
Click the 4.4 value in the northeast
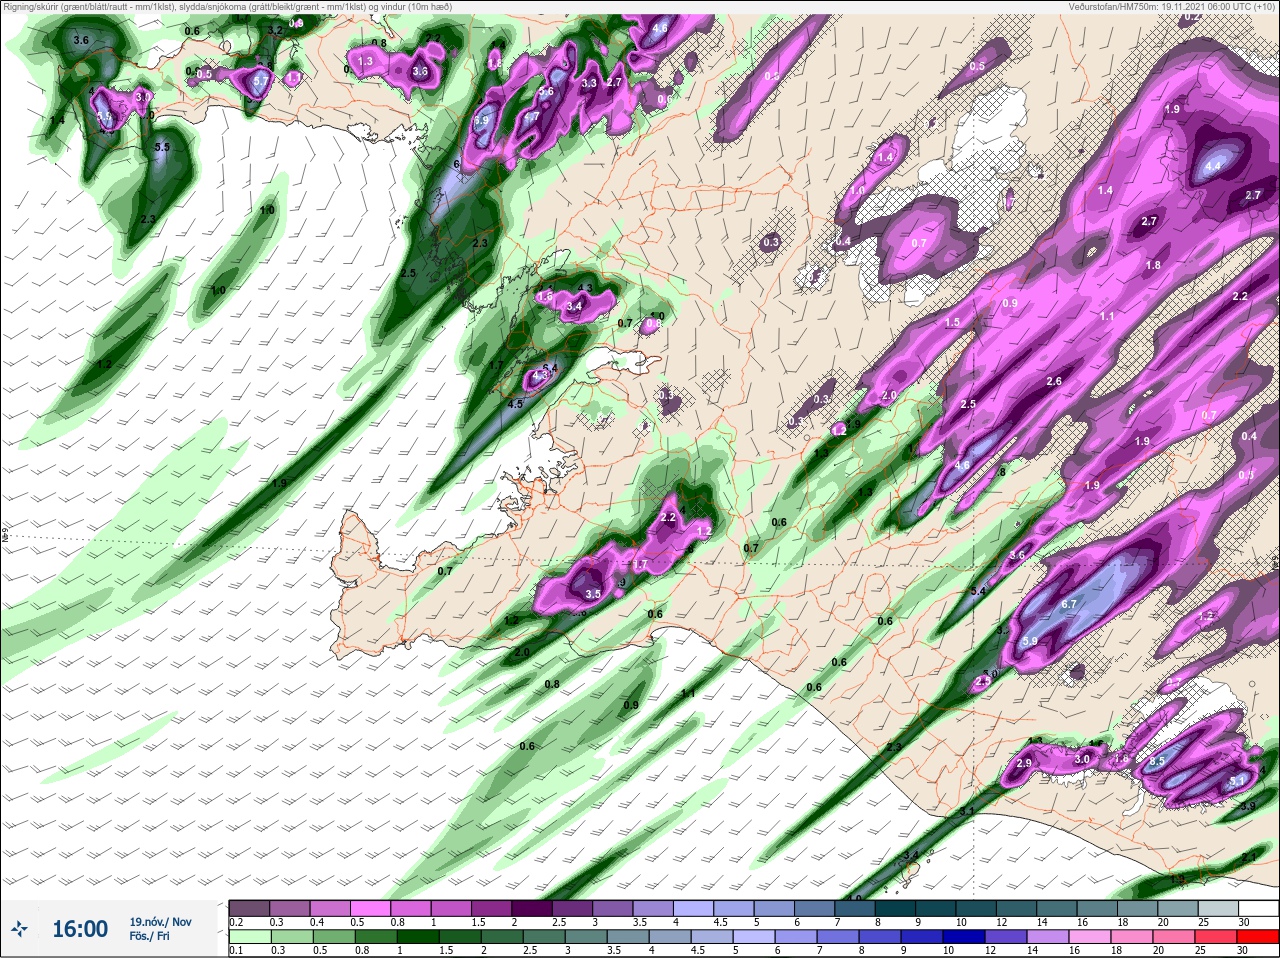[1214, 166]
